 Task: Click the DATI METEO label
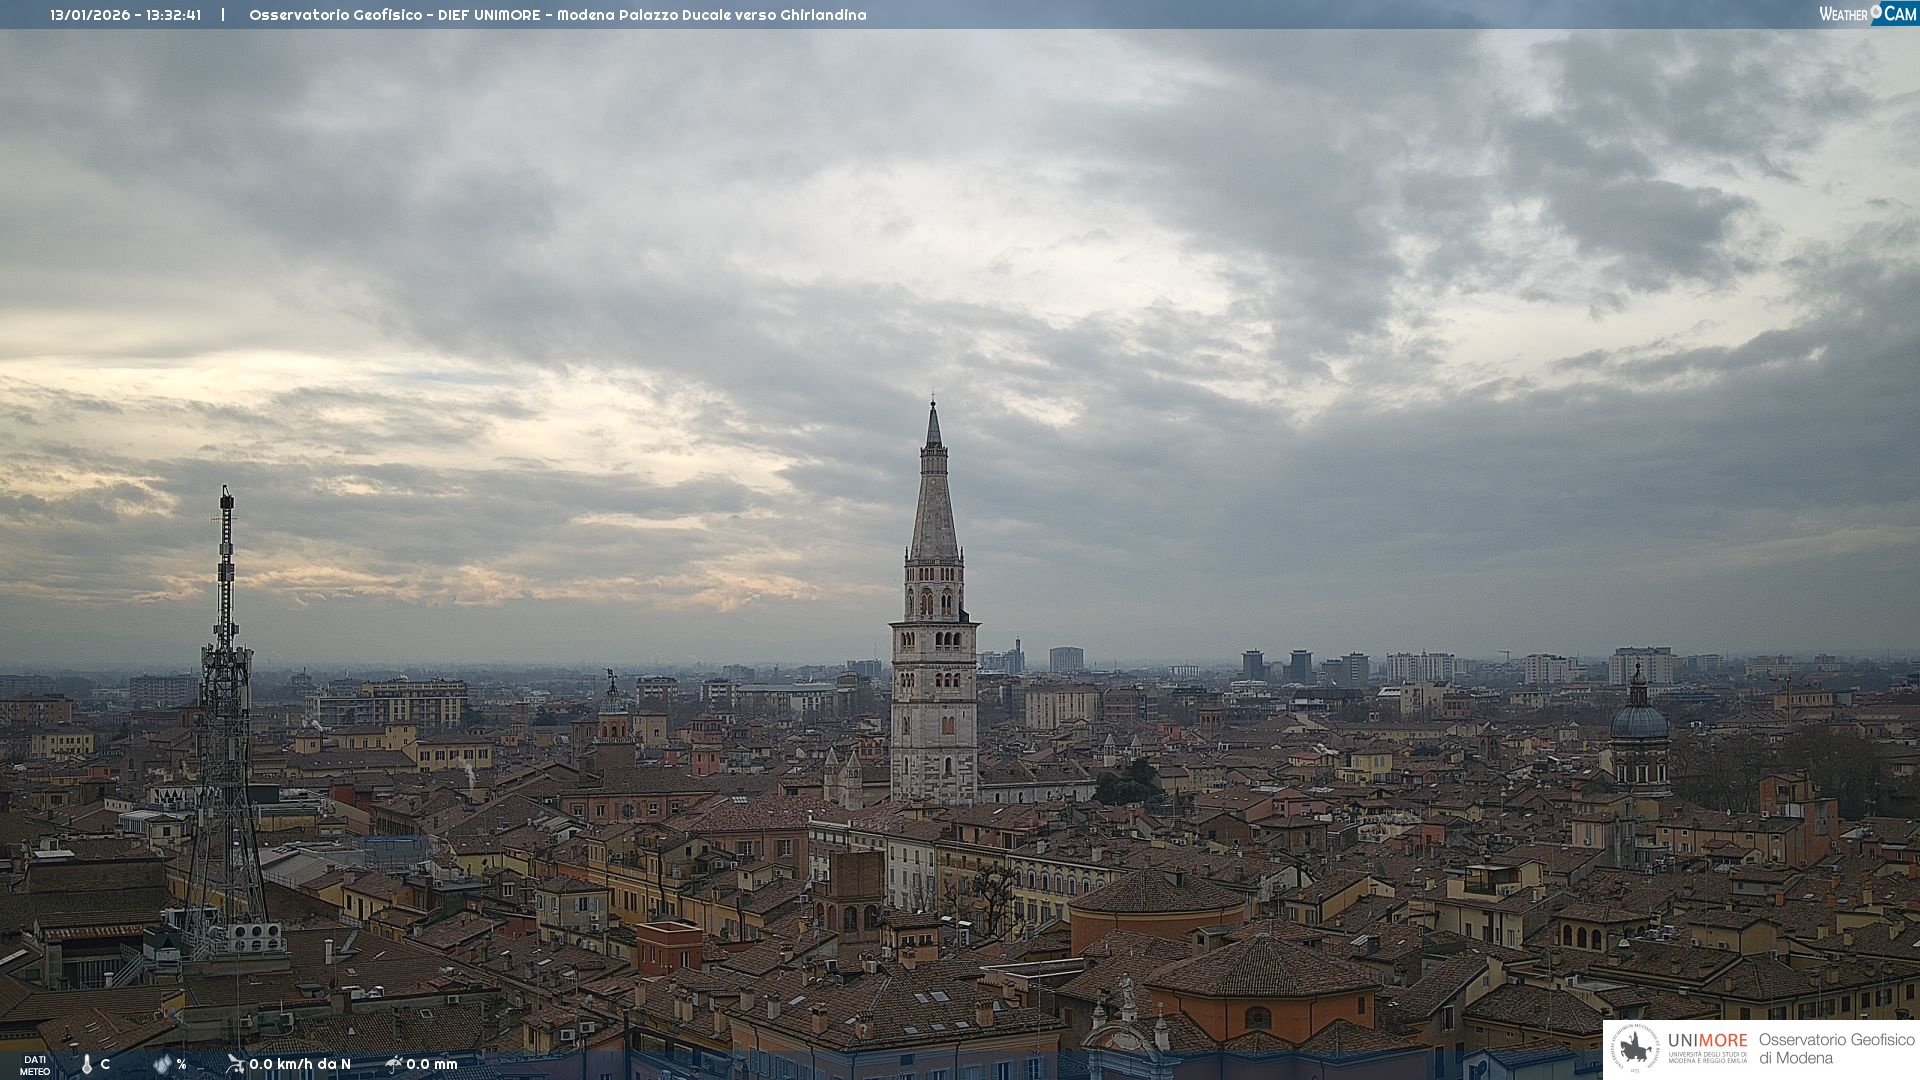35,1065
